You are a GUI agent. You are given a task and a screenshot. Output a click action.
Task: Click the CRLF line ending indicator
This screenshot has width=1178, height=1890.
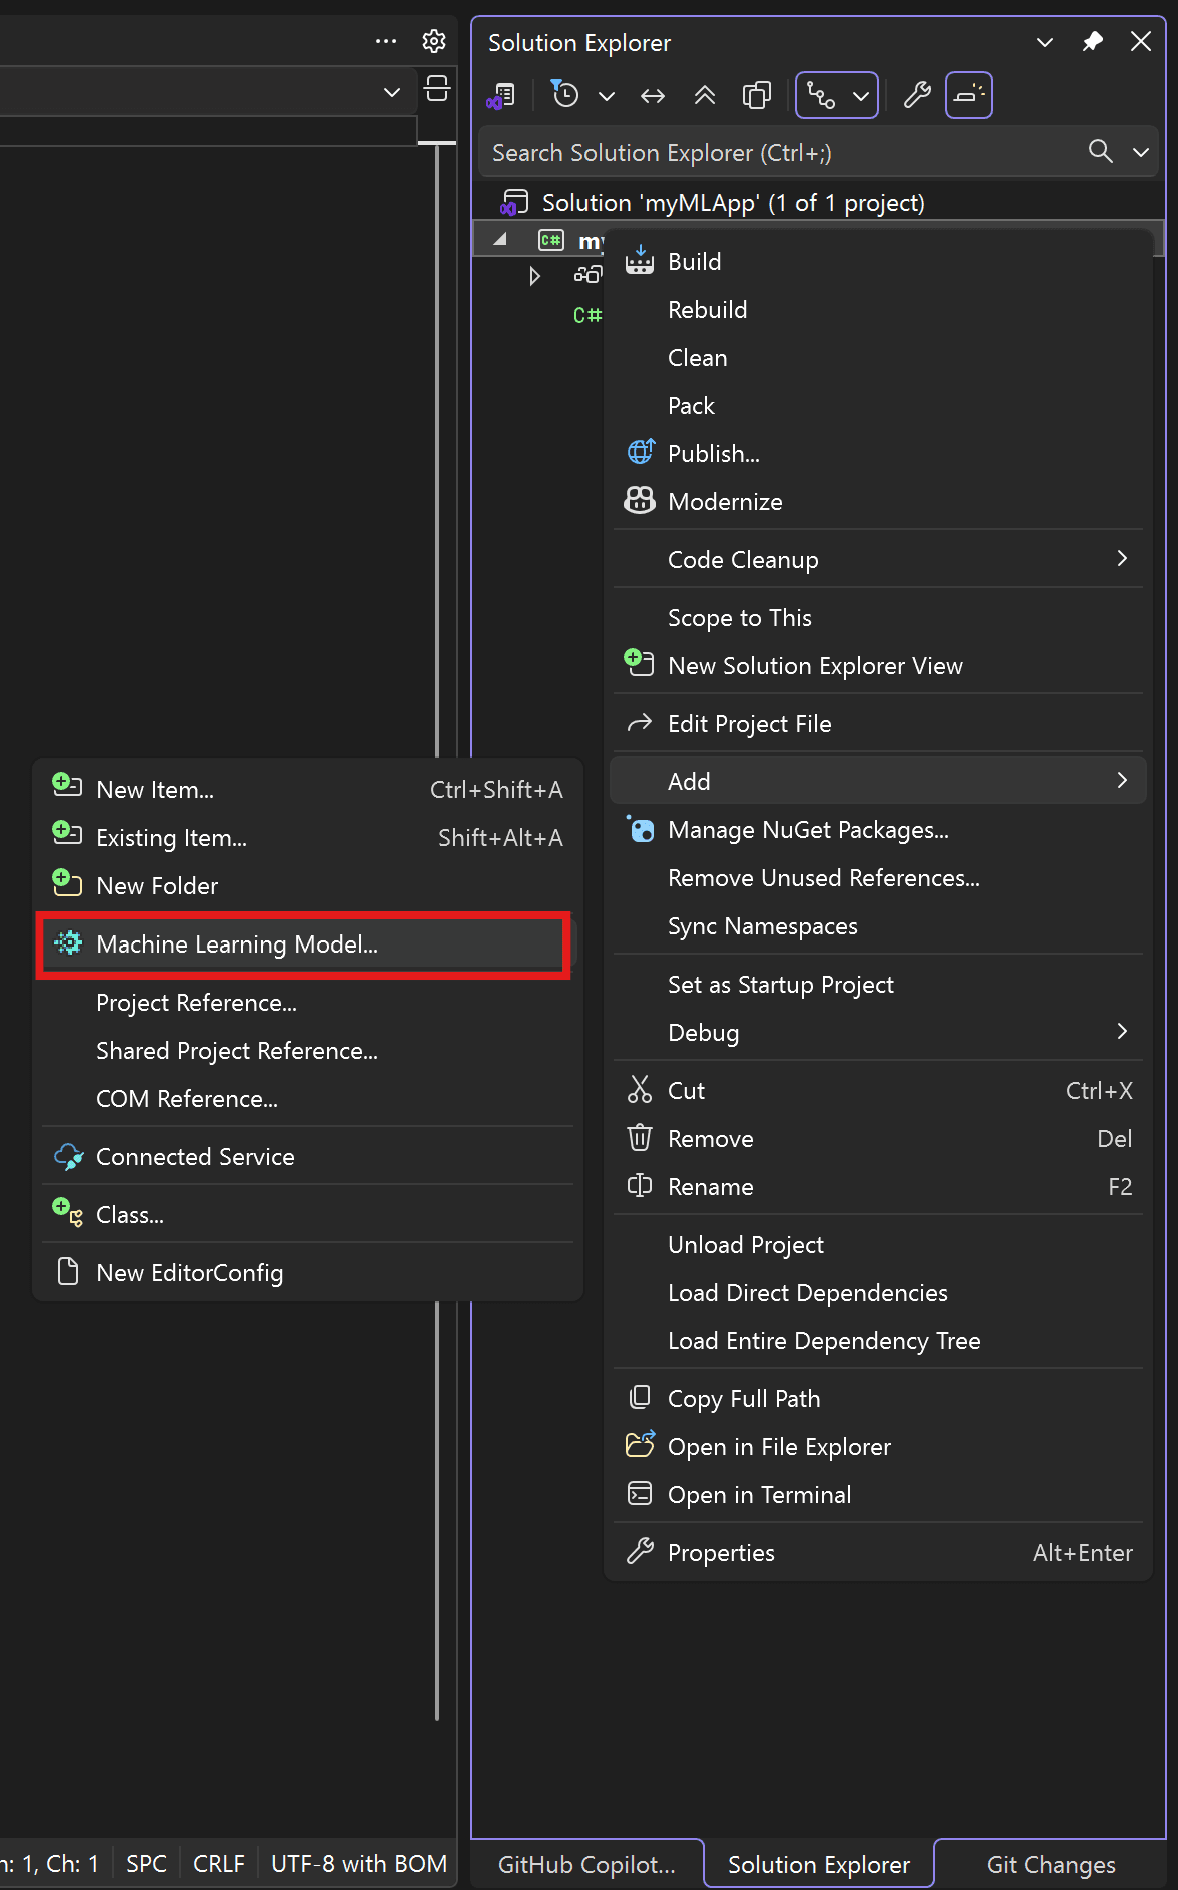pos(218,1864)
